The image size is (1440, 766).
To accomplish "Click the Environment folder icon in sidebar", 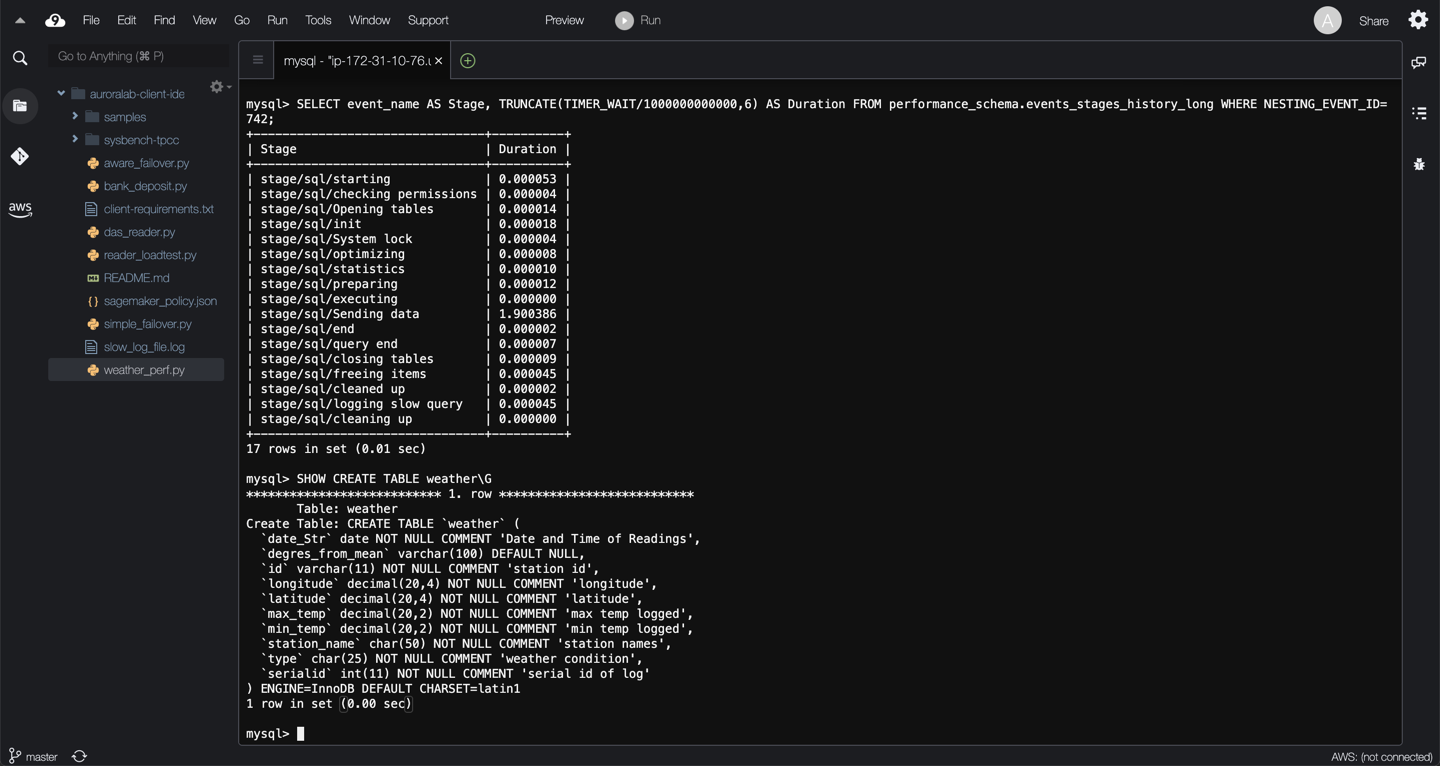I will click(20, 106).
